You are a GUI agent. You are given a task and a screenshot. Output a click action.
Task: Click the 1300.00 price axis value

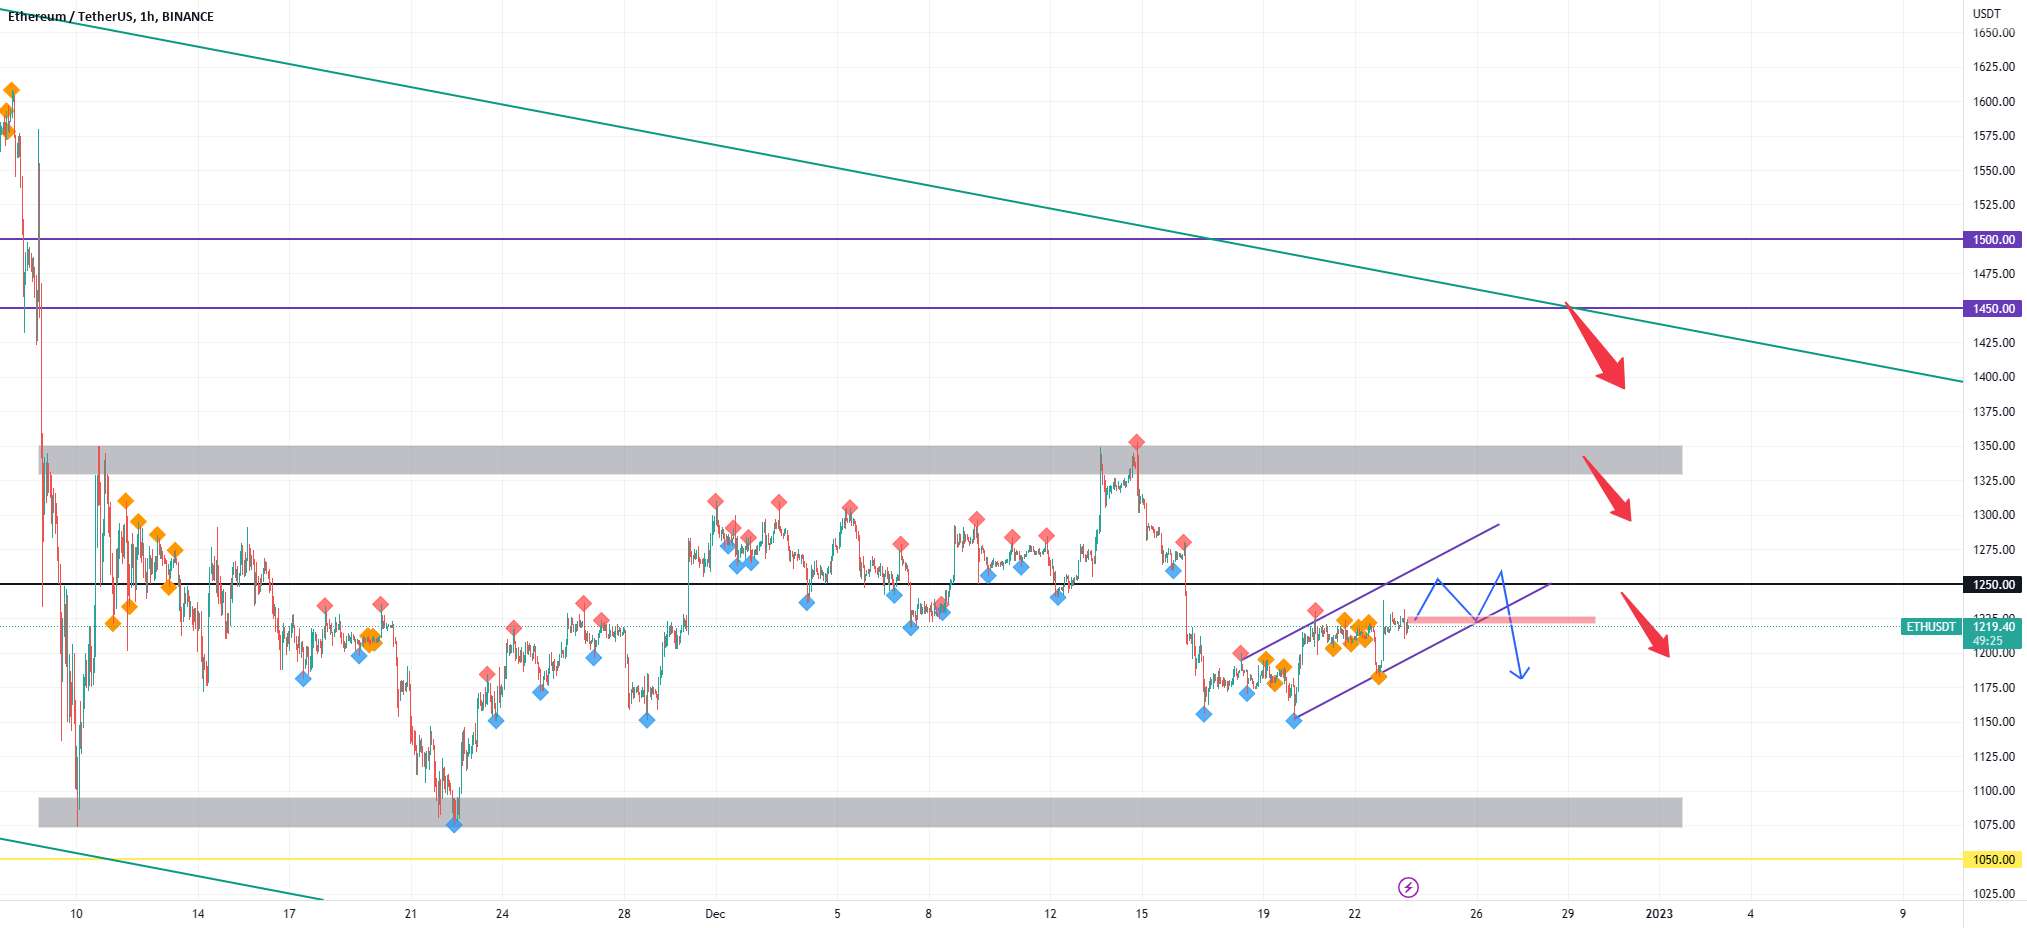[x=1994, y=515]
